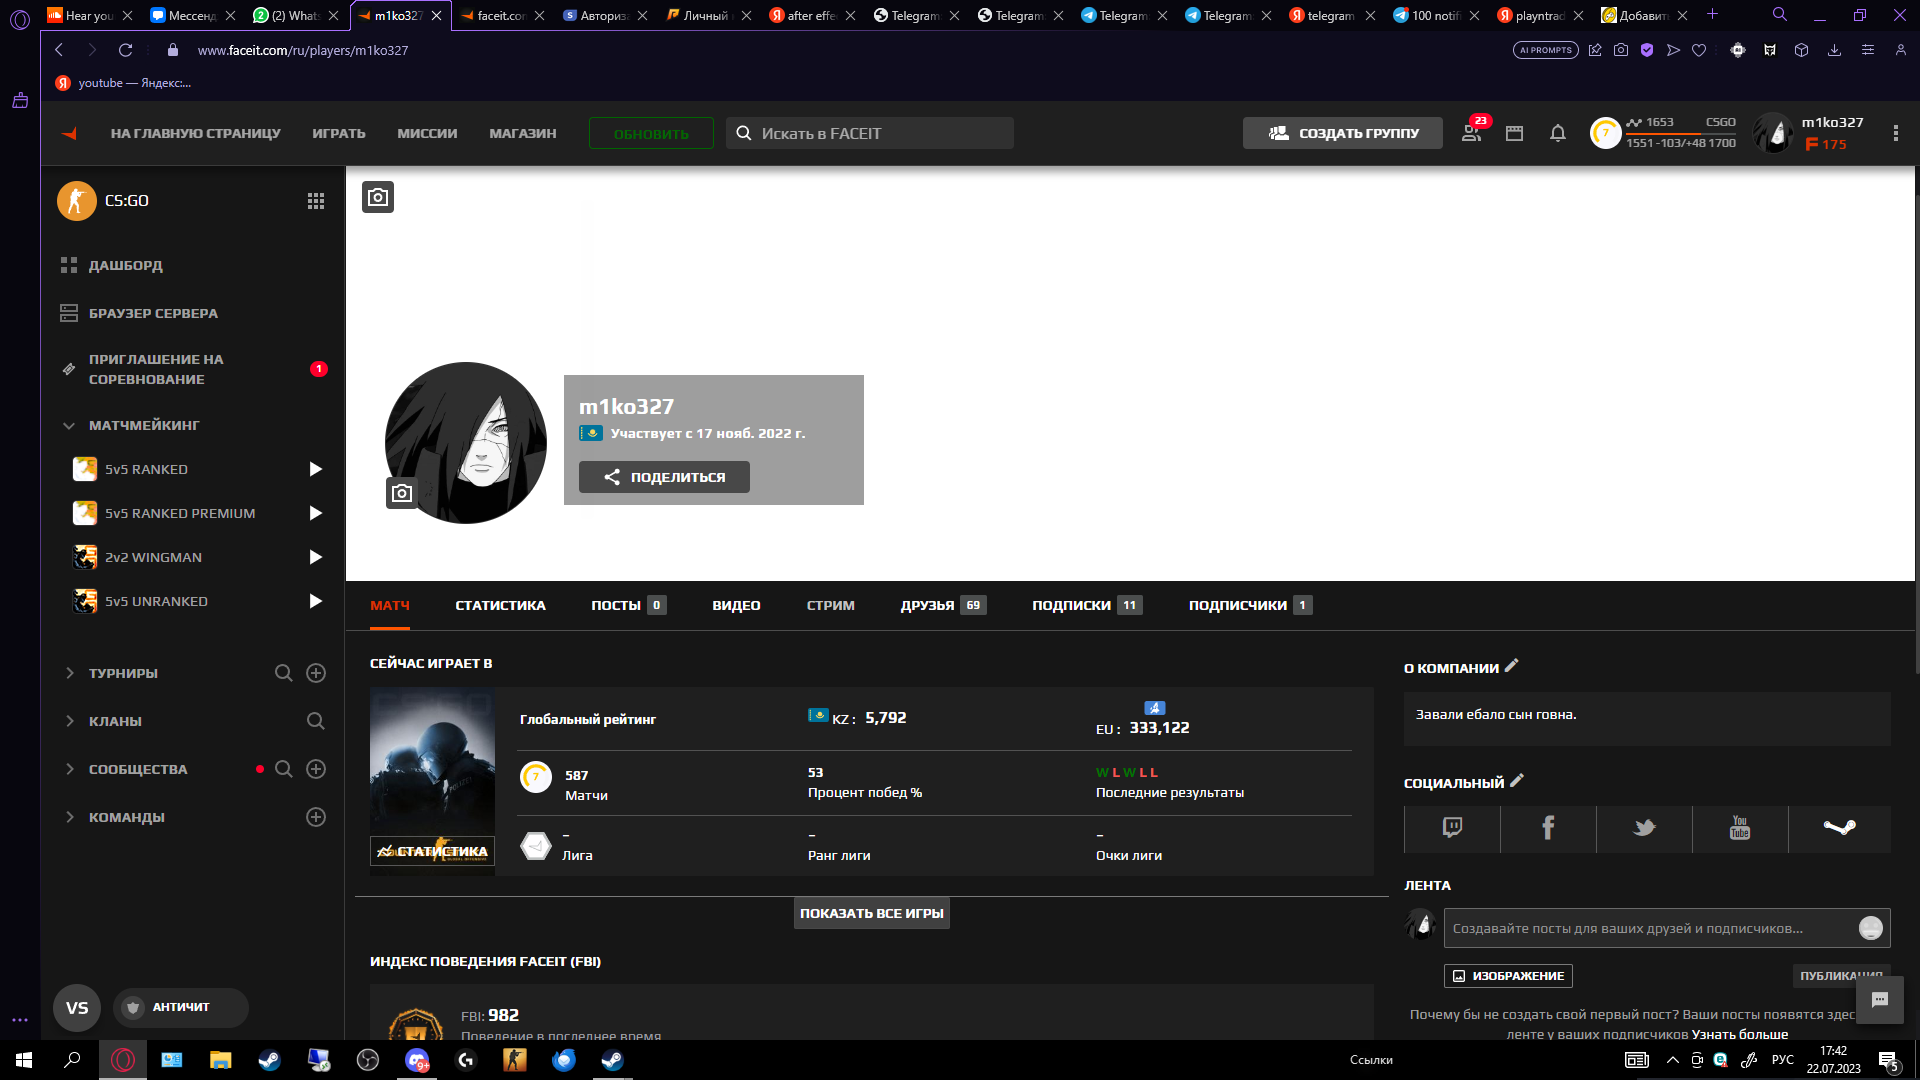This screenshot has width=1920, height=1080.
Task: Click the green Обновить button
Action: [x=651, y=133]
